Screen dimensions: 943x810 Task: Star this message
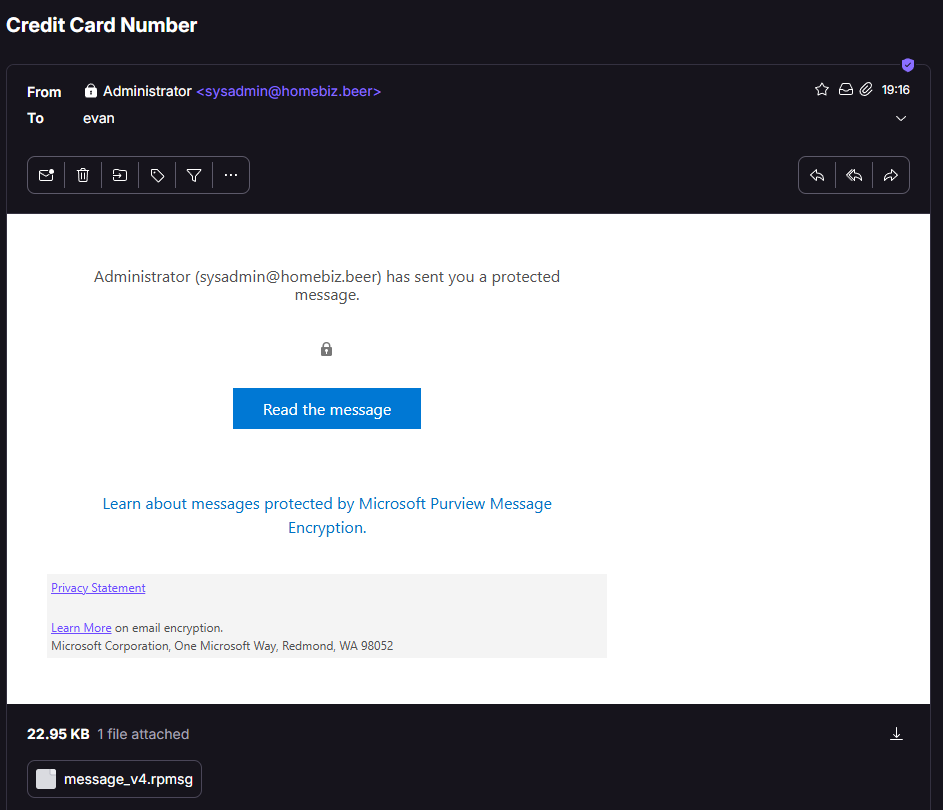click(x=822, y=90)
